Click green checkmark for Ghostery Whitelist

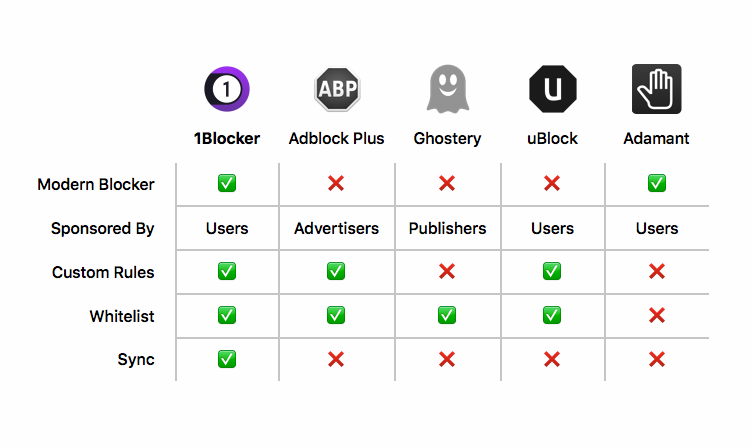tap(447, 316)
